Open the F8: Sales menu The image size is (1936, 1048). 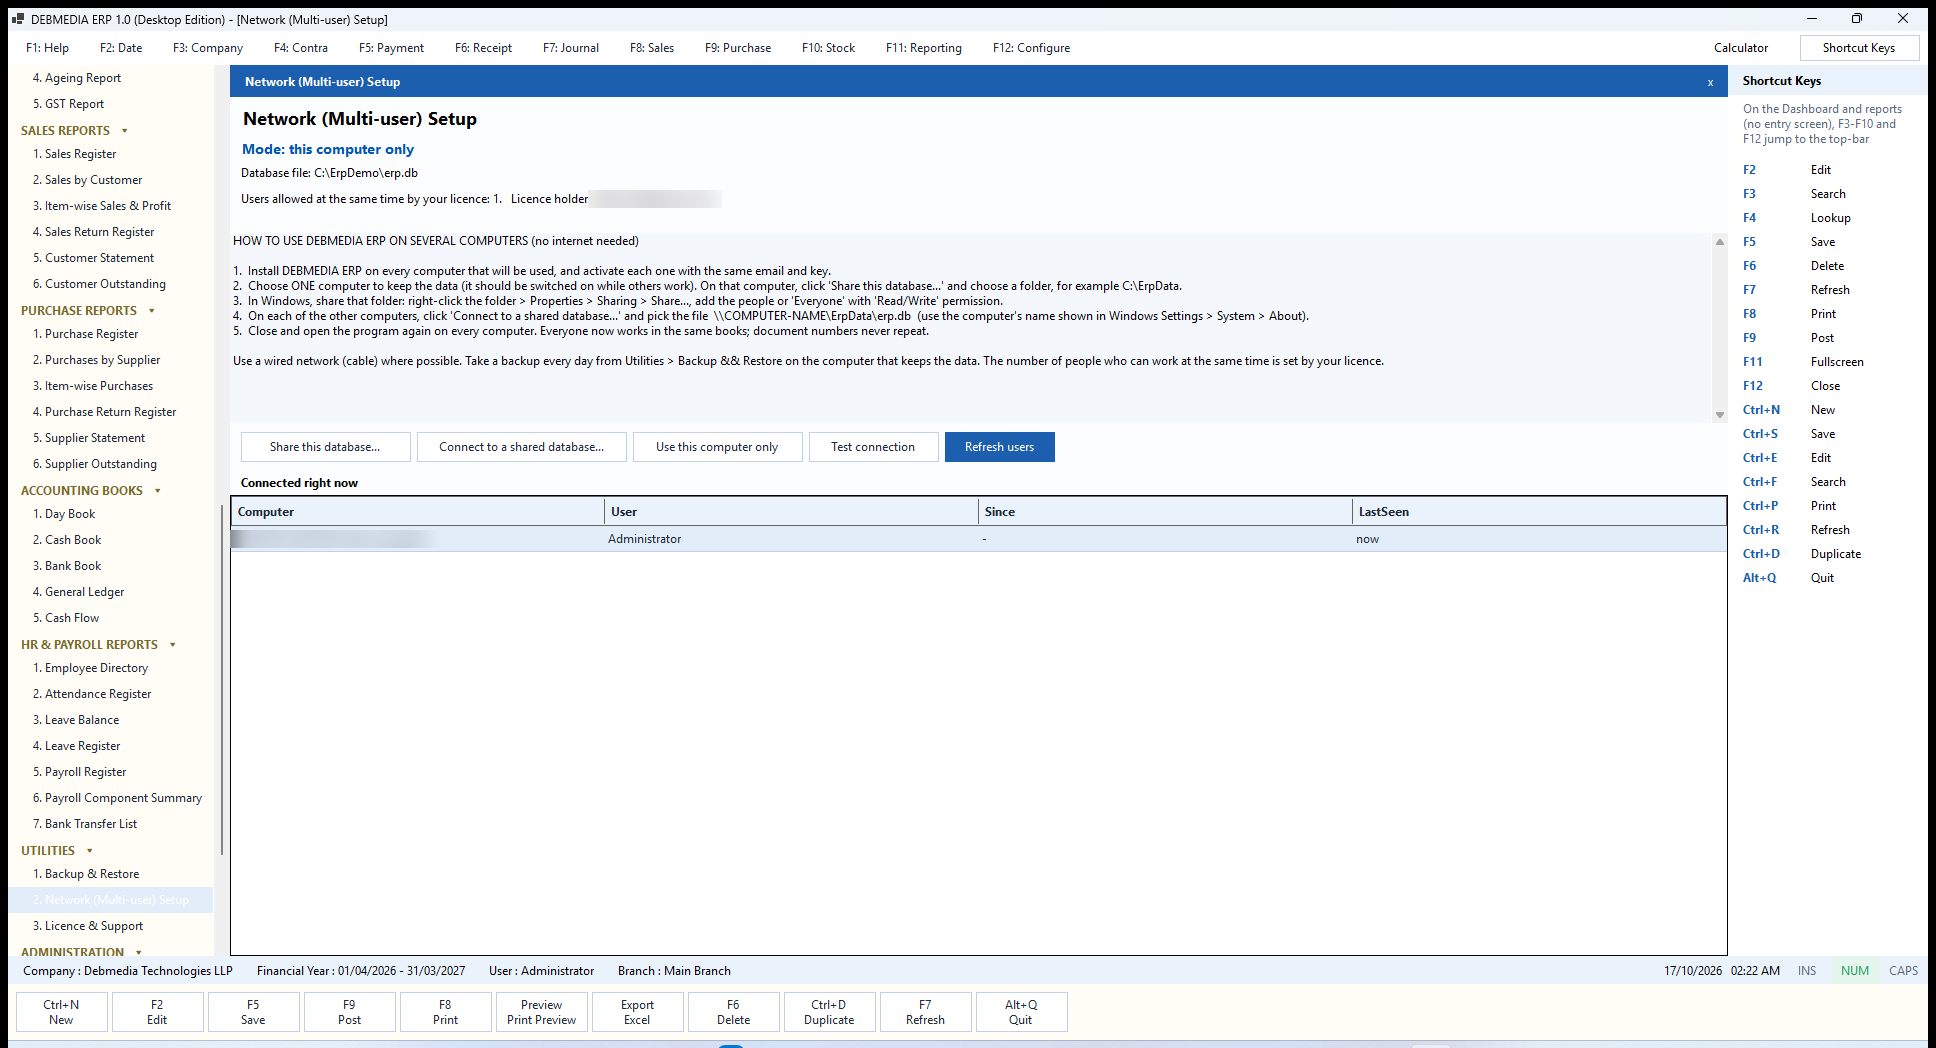coord(652,48)
